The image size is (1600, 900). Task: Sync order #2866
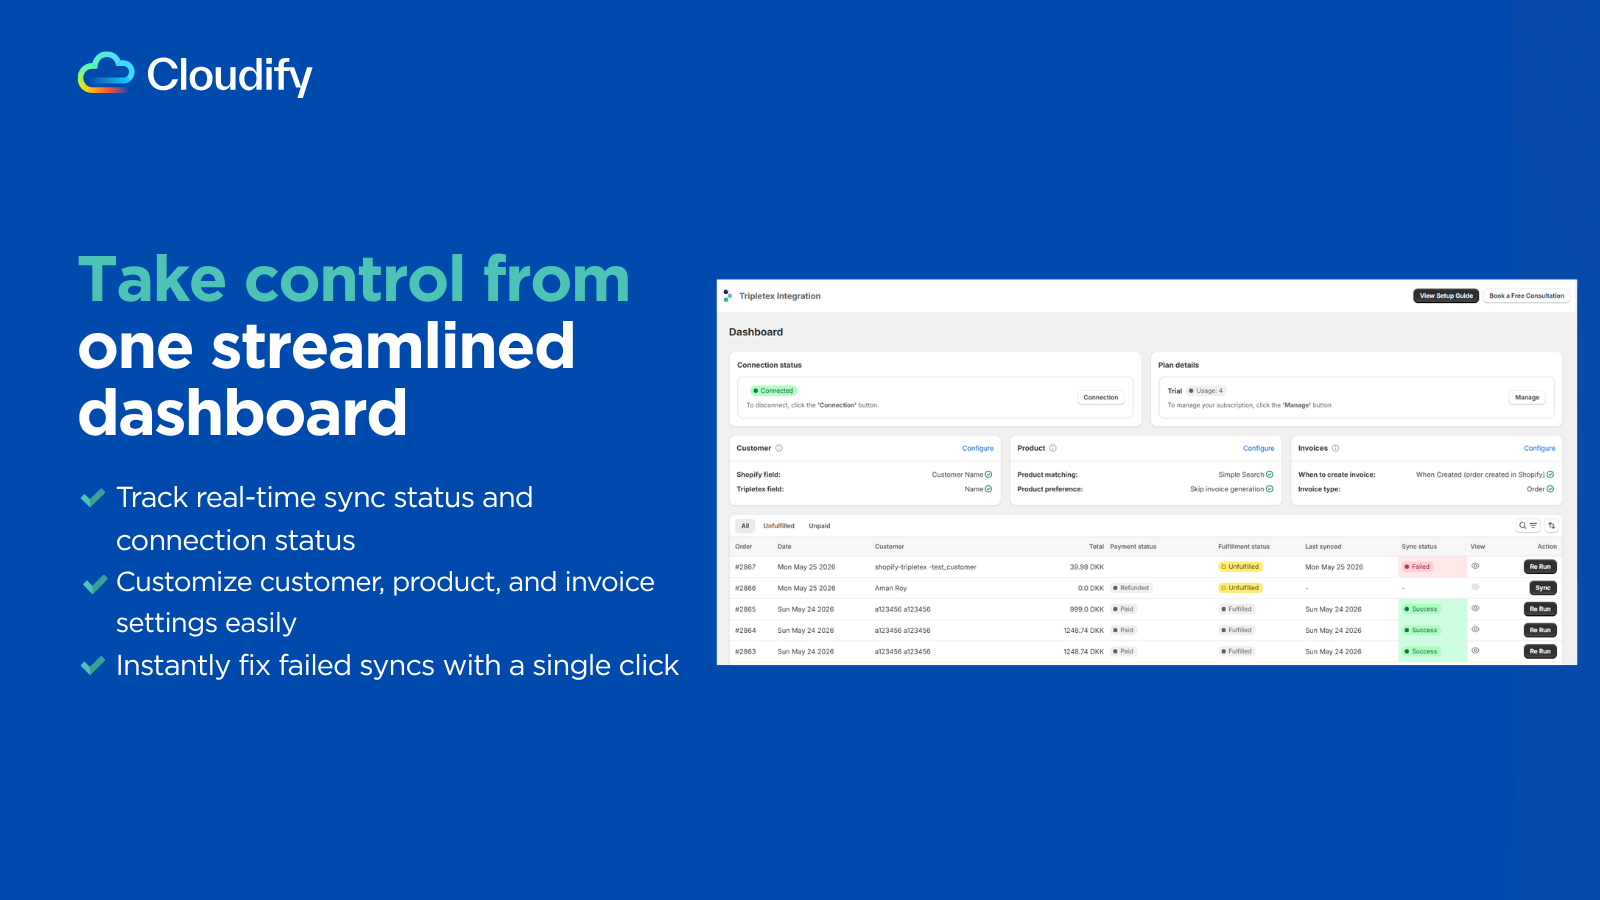(1543, 588)
